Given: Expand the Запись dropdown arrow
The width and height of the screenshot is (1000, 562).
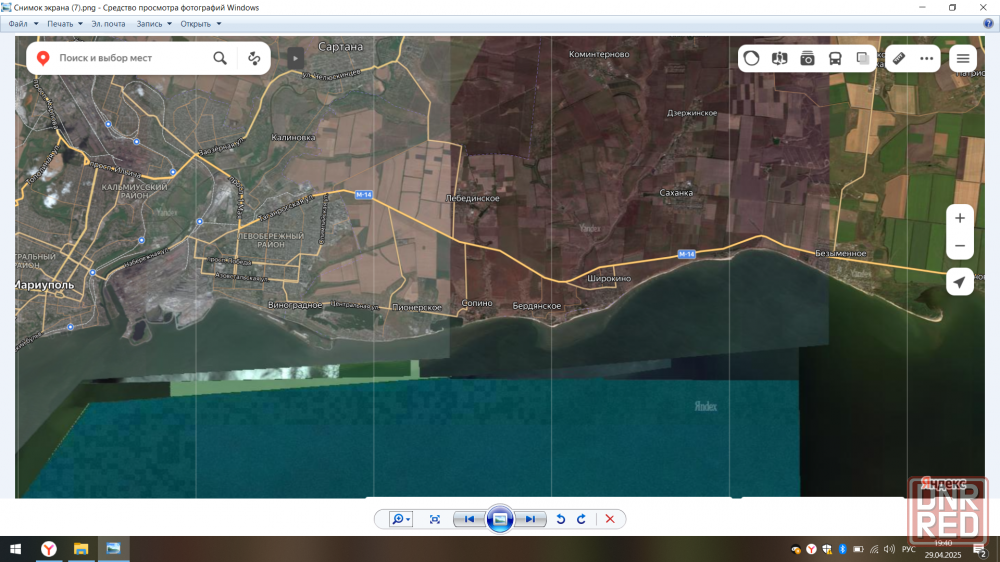Looking at the screenshot, I should tap(169, 24).
